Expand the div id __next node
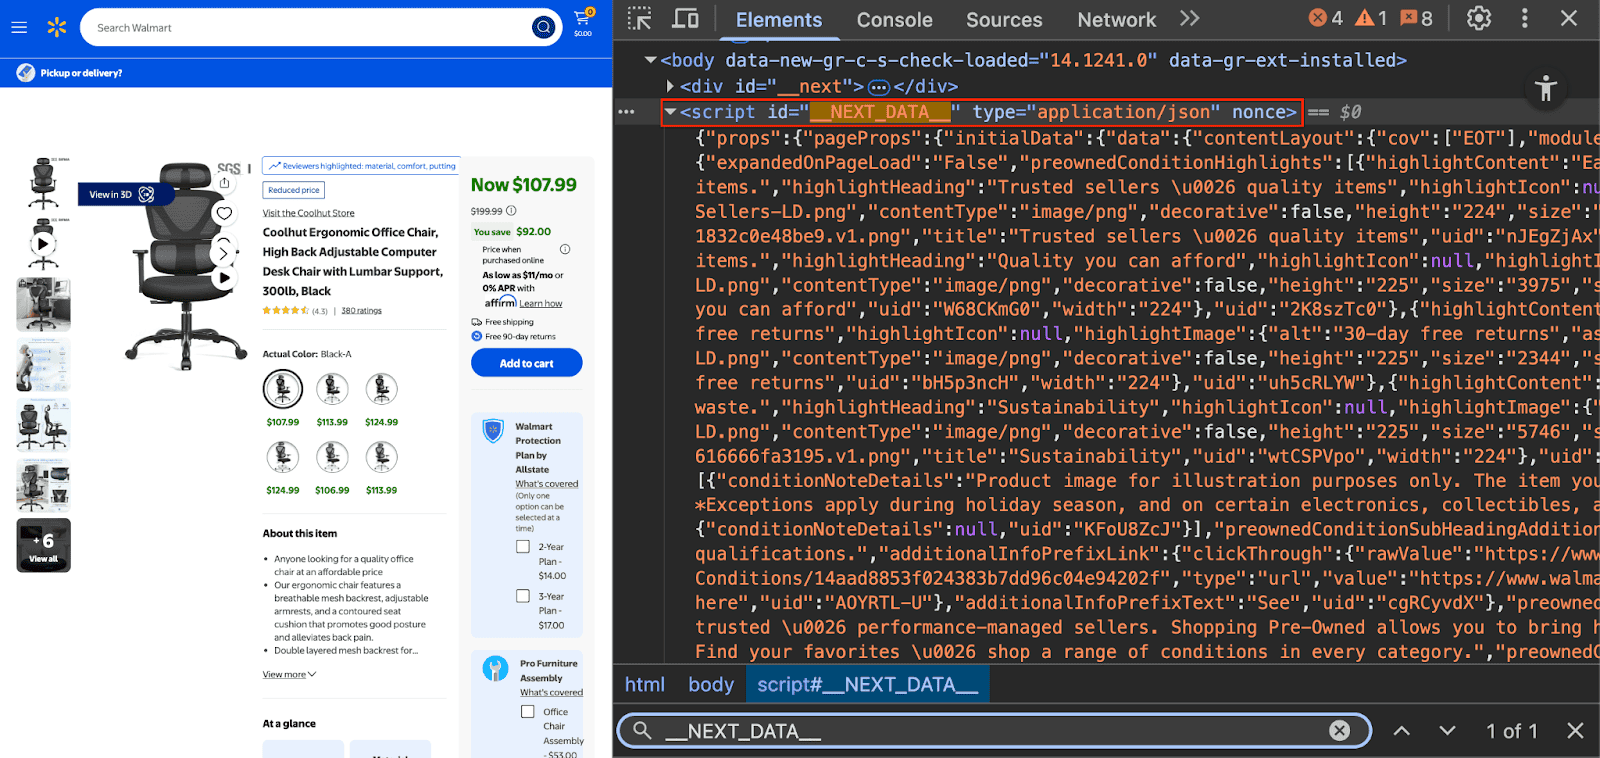 671,87
